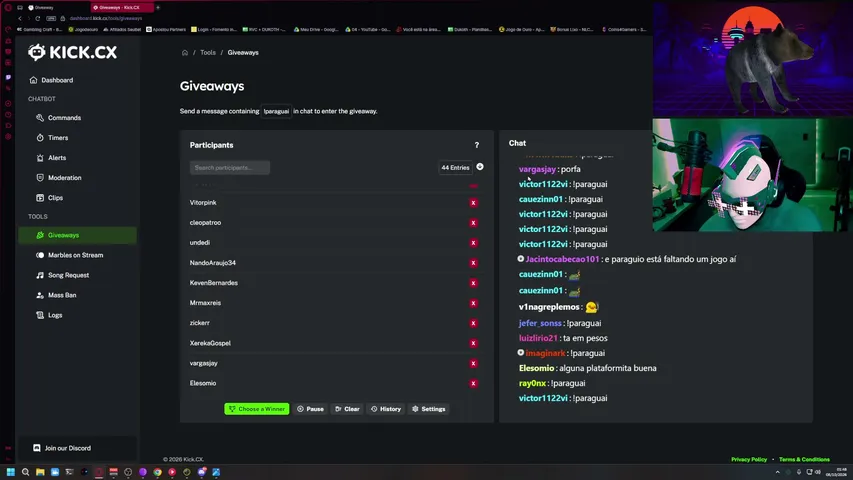
Task: Click the streamer webcam overlay
Action: click(752, 175)
